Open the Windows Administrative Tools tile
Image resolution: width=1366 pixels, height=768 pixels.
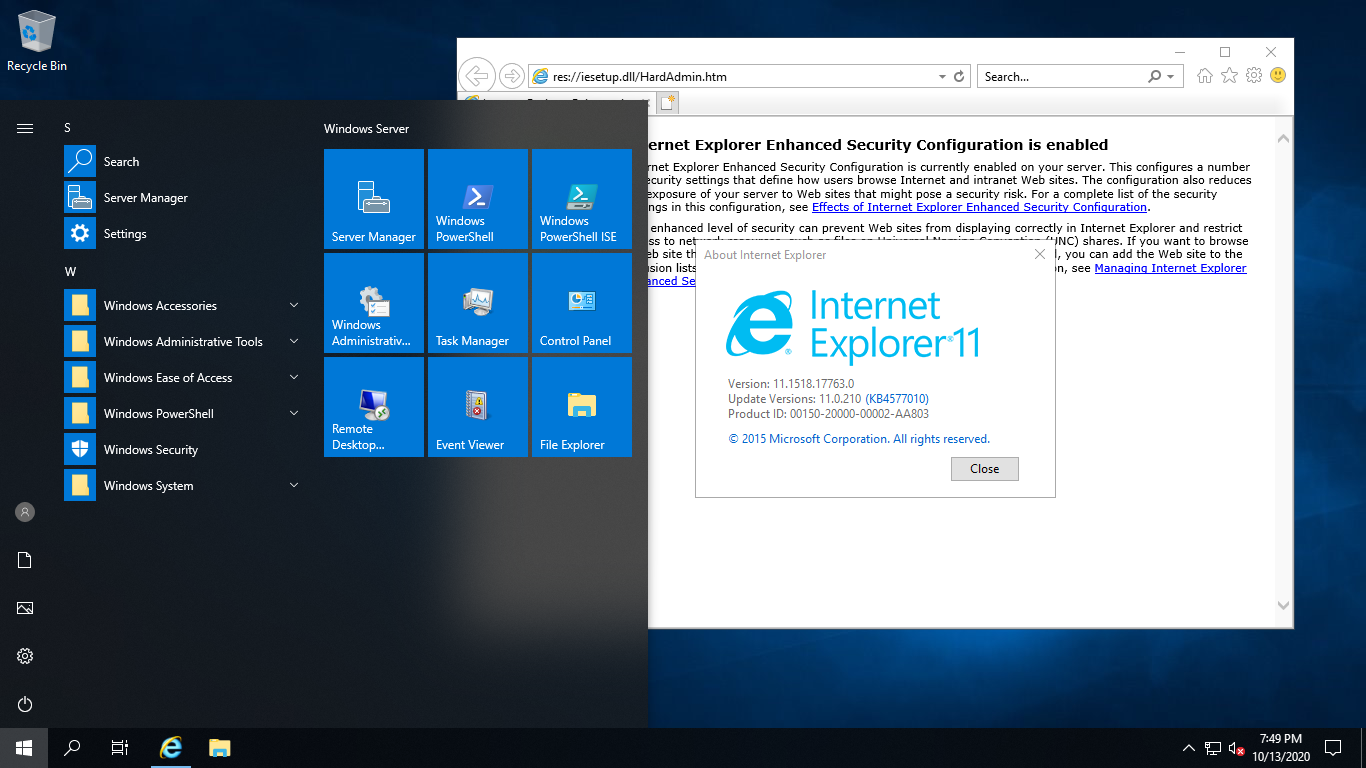pos(374,303)
